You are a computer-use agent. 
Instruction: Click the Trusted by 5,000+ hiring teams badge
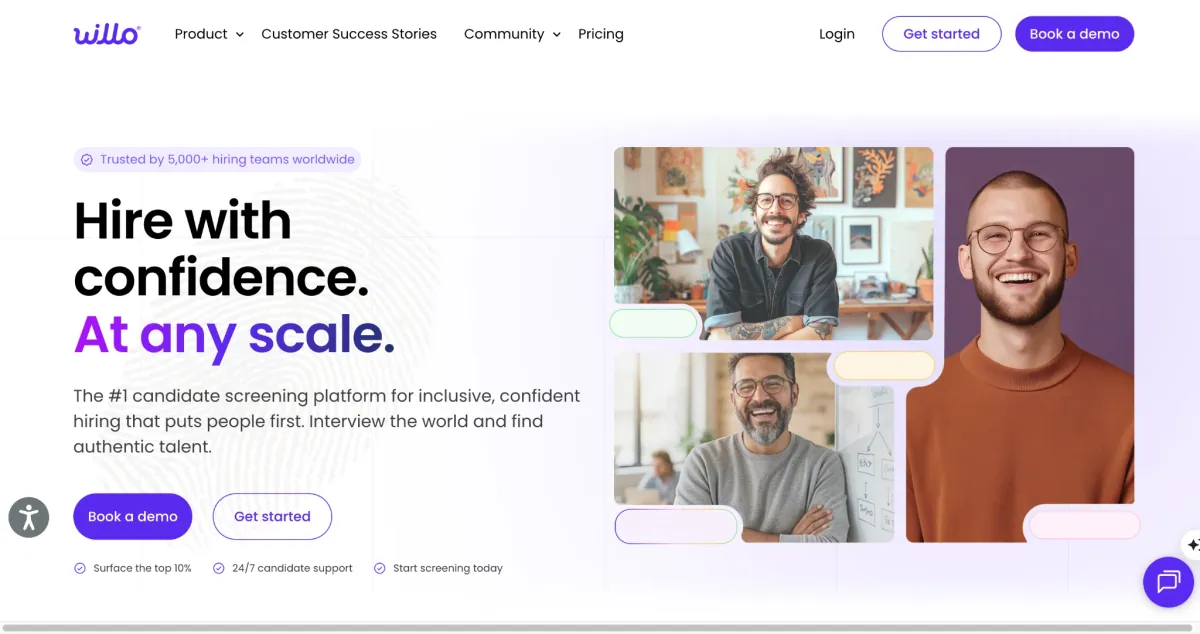217,160
